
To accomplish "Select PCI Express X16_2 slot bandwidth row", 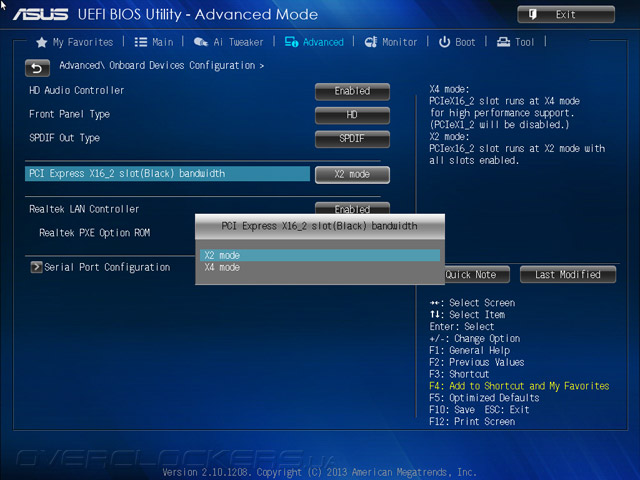I will click(x=167, y=173).
